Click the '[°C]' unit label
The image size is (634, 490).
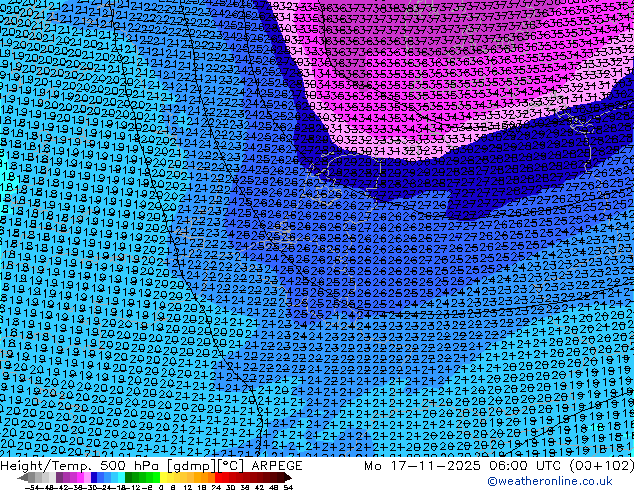click(230, 466)
